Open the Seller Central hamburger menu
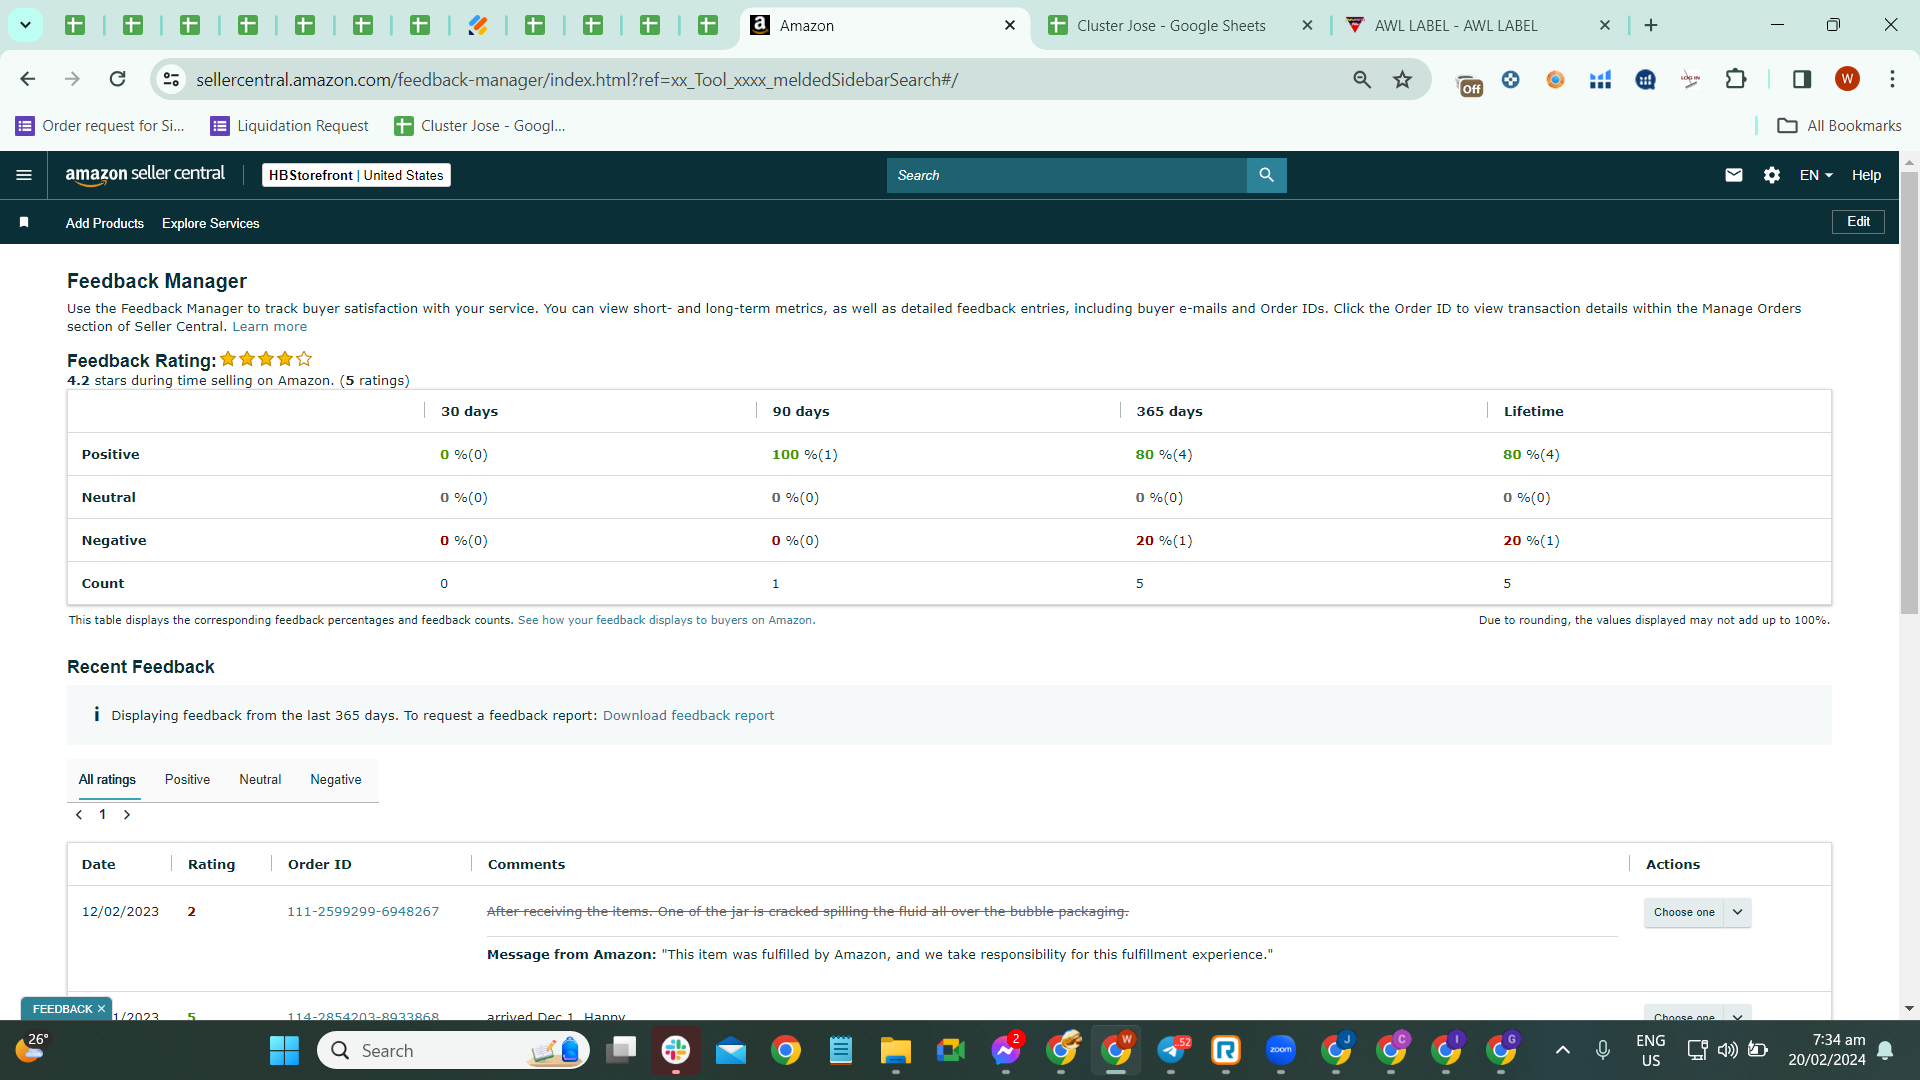The height and width of the screenshot is (1080, 1920). click(24, 175)
